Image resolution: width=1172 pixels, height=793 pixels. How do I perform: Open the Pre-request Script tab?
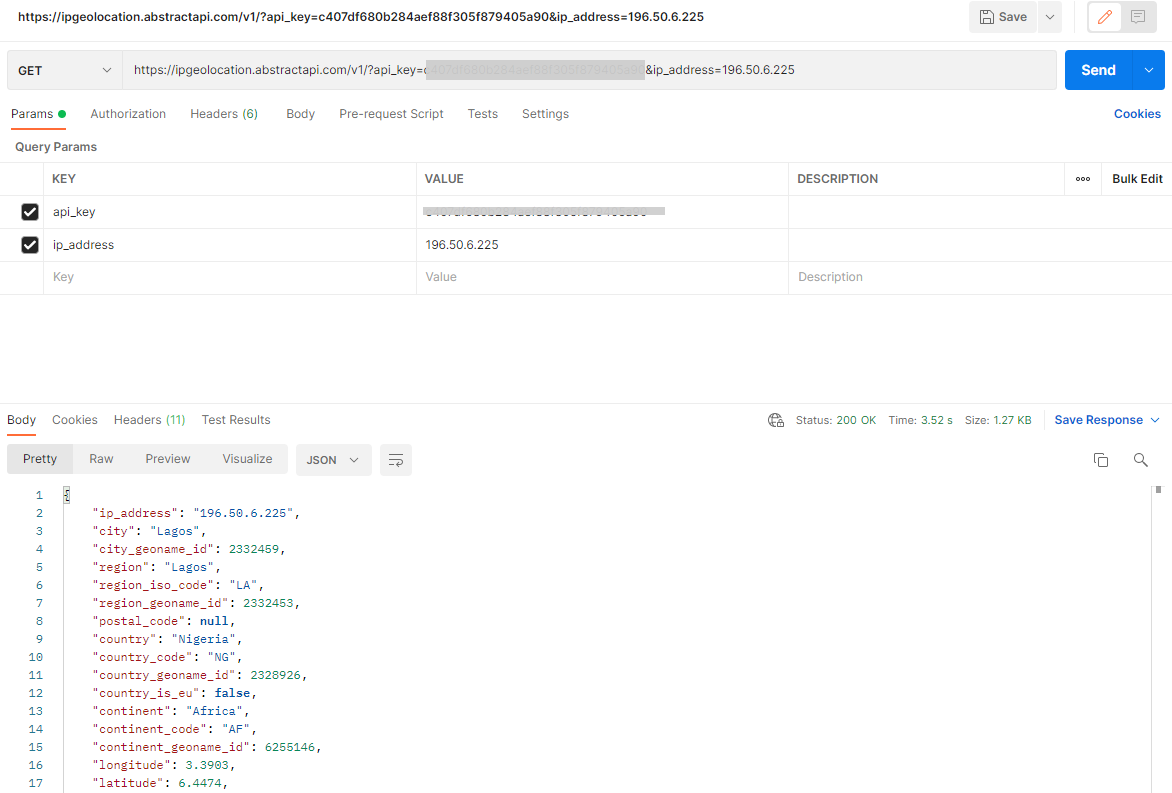click(x=391, y=114)
